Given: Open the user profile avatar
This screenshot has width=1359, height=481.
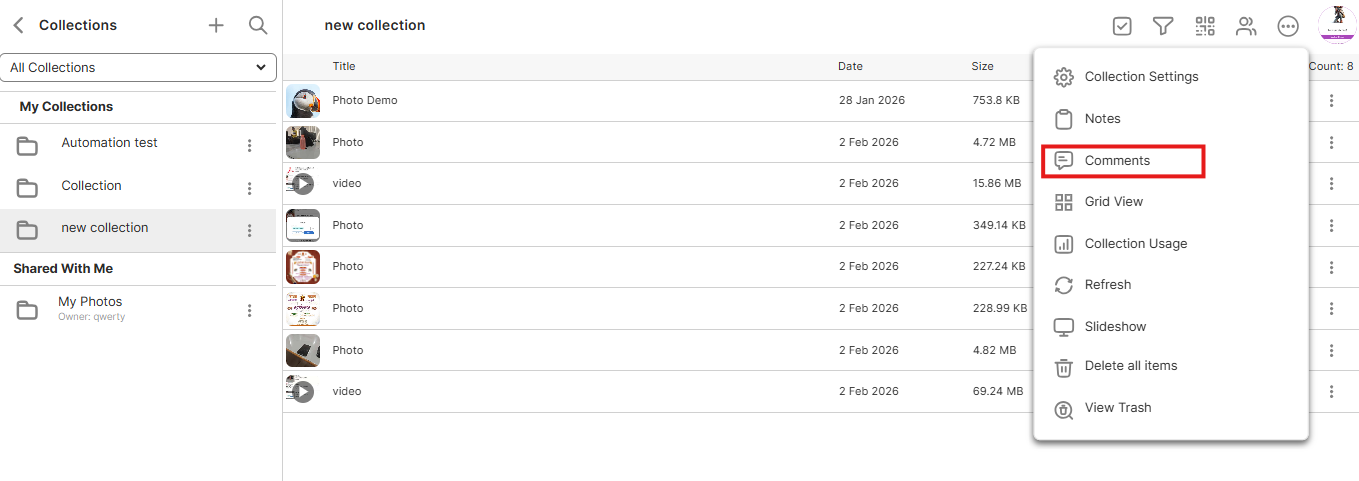Looking at the screenshot, I should [x=1337, y=24].
